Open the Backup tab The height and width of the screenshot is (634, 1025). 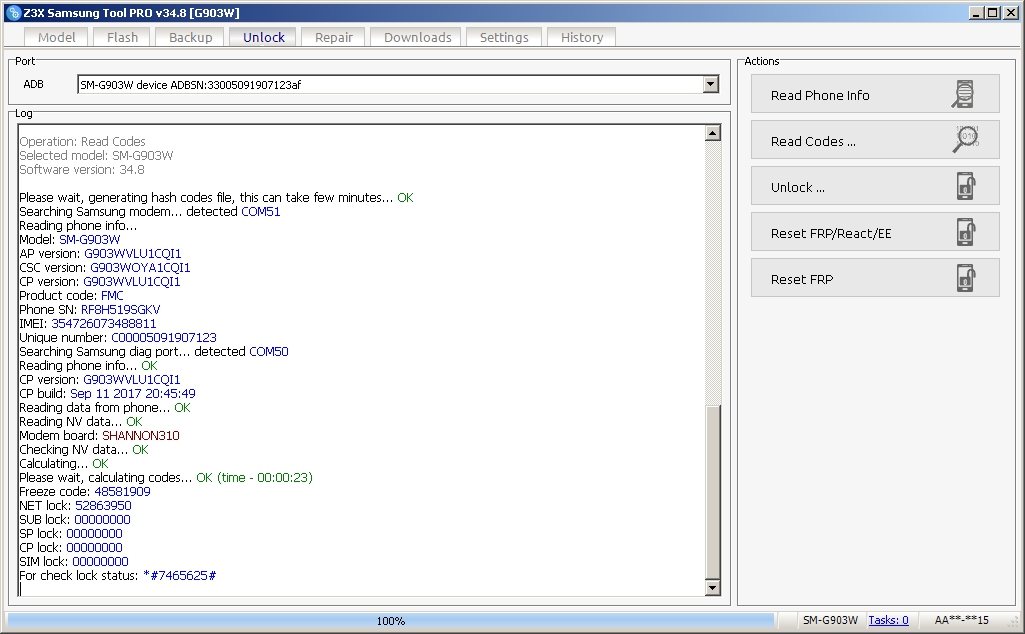tap(190, 37)
